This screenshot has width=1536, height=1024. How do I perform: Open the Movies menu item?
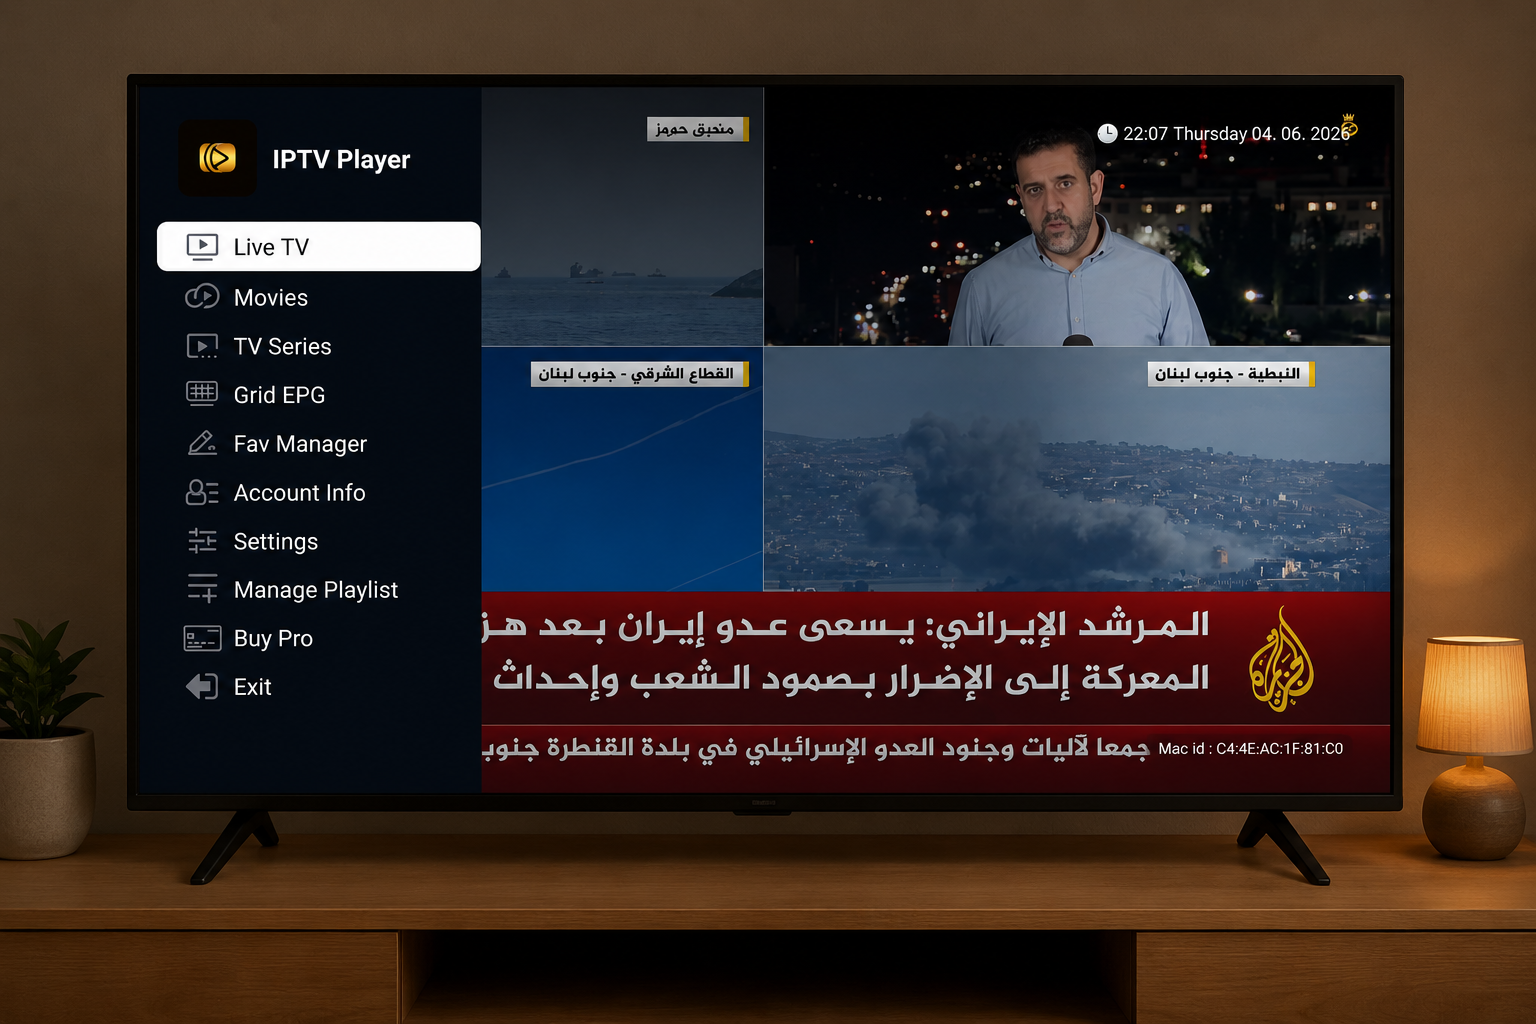click(319, 297)
